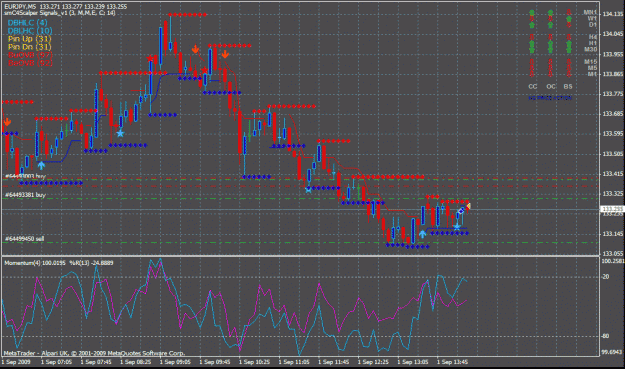Click the OC arrow in the MN1 row
Screen dimensions: 625x369
click(x=550, y=13)
